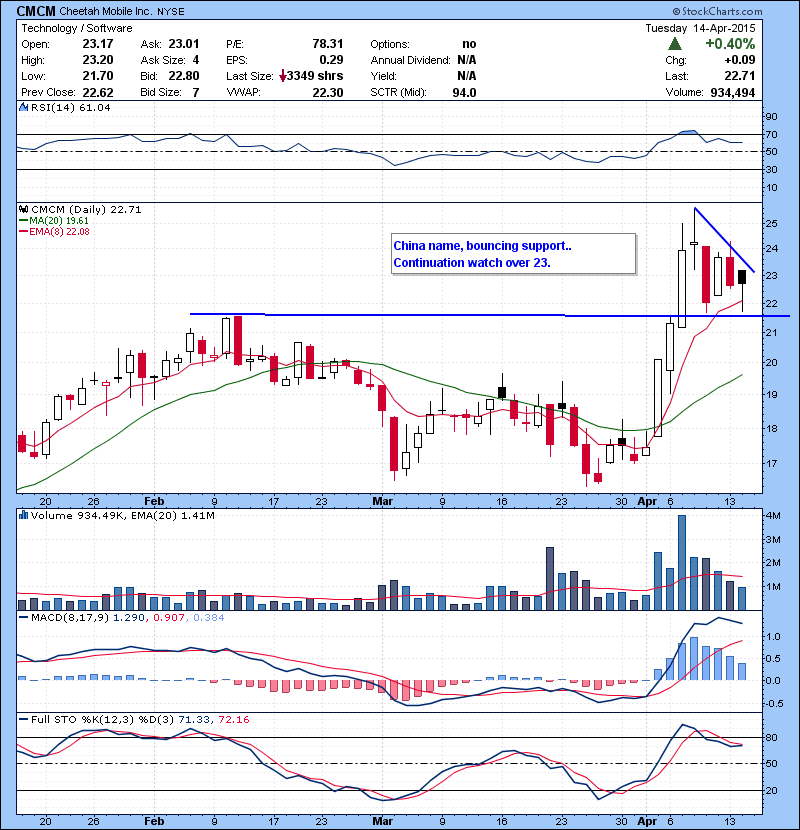Viewport: 800px width, 830px height.
Task: Click the SCTR (Mid) value 94.0
Action: [x=464, y=93]
